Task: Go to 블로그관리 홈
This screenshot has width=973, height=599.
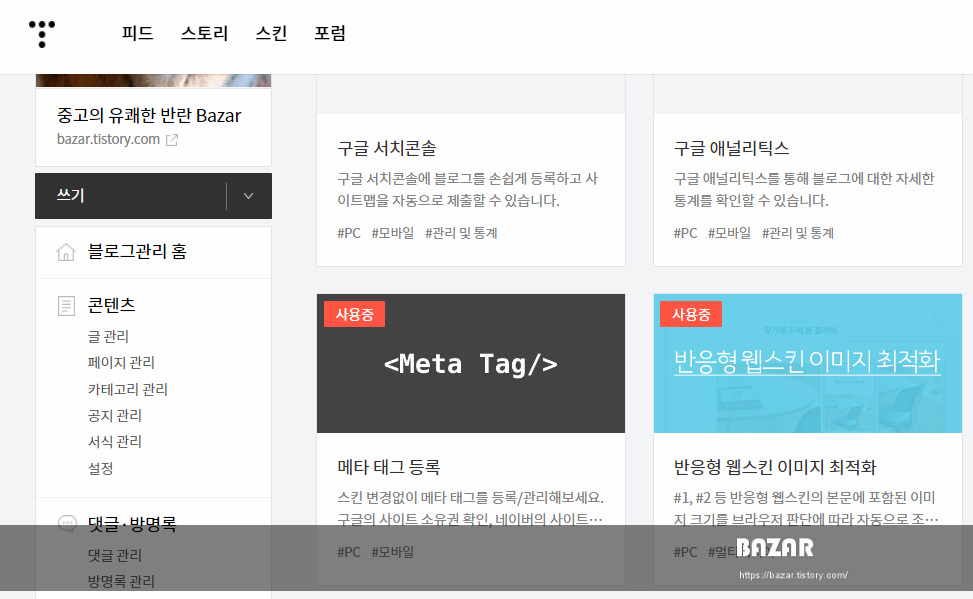Action: 137,251
